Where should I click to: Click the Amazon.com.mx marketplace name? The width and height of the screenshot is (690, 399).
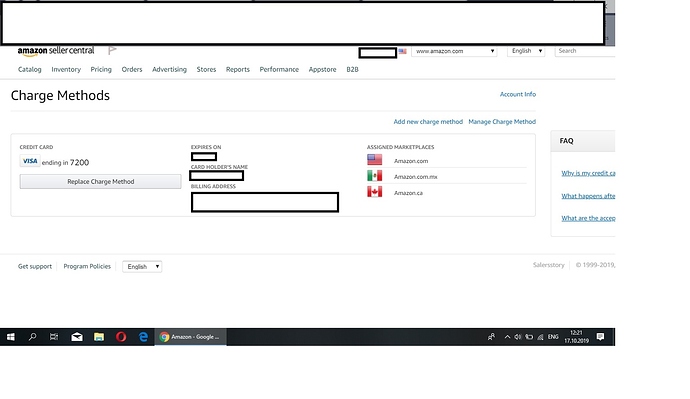pyautogui.click(x=416, y=177)
